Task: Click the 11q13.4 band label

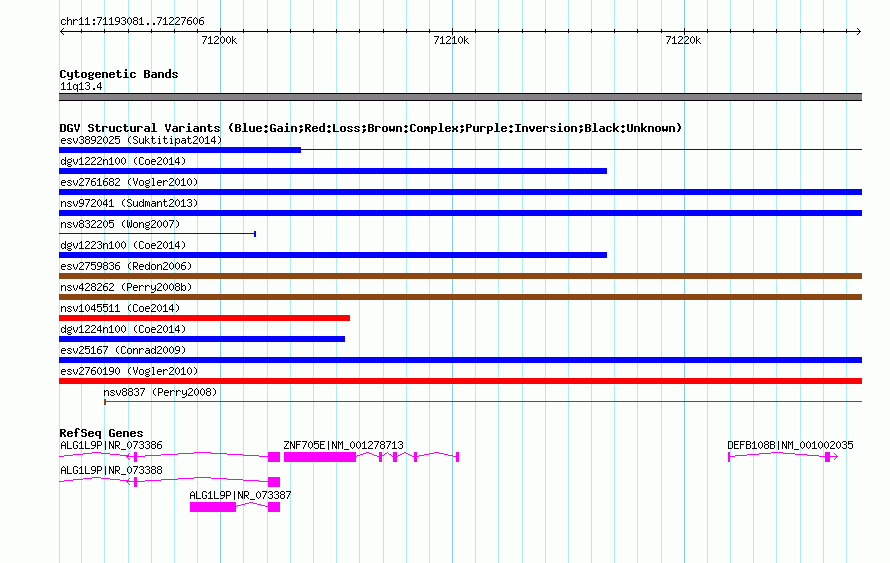Action: click(x=81, y=86)
